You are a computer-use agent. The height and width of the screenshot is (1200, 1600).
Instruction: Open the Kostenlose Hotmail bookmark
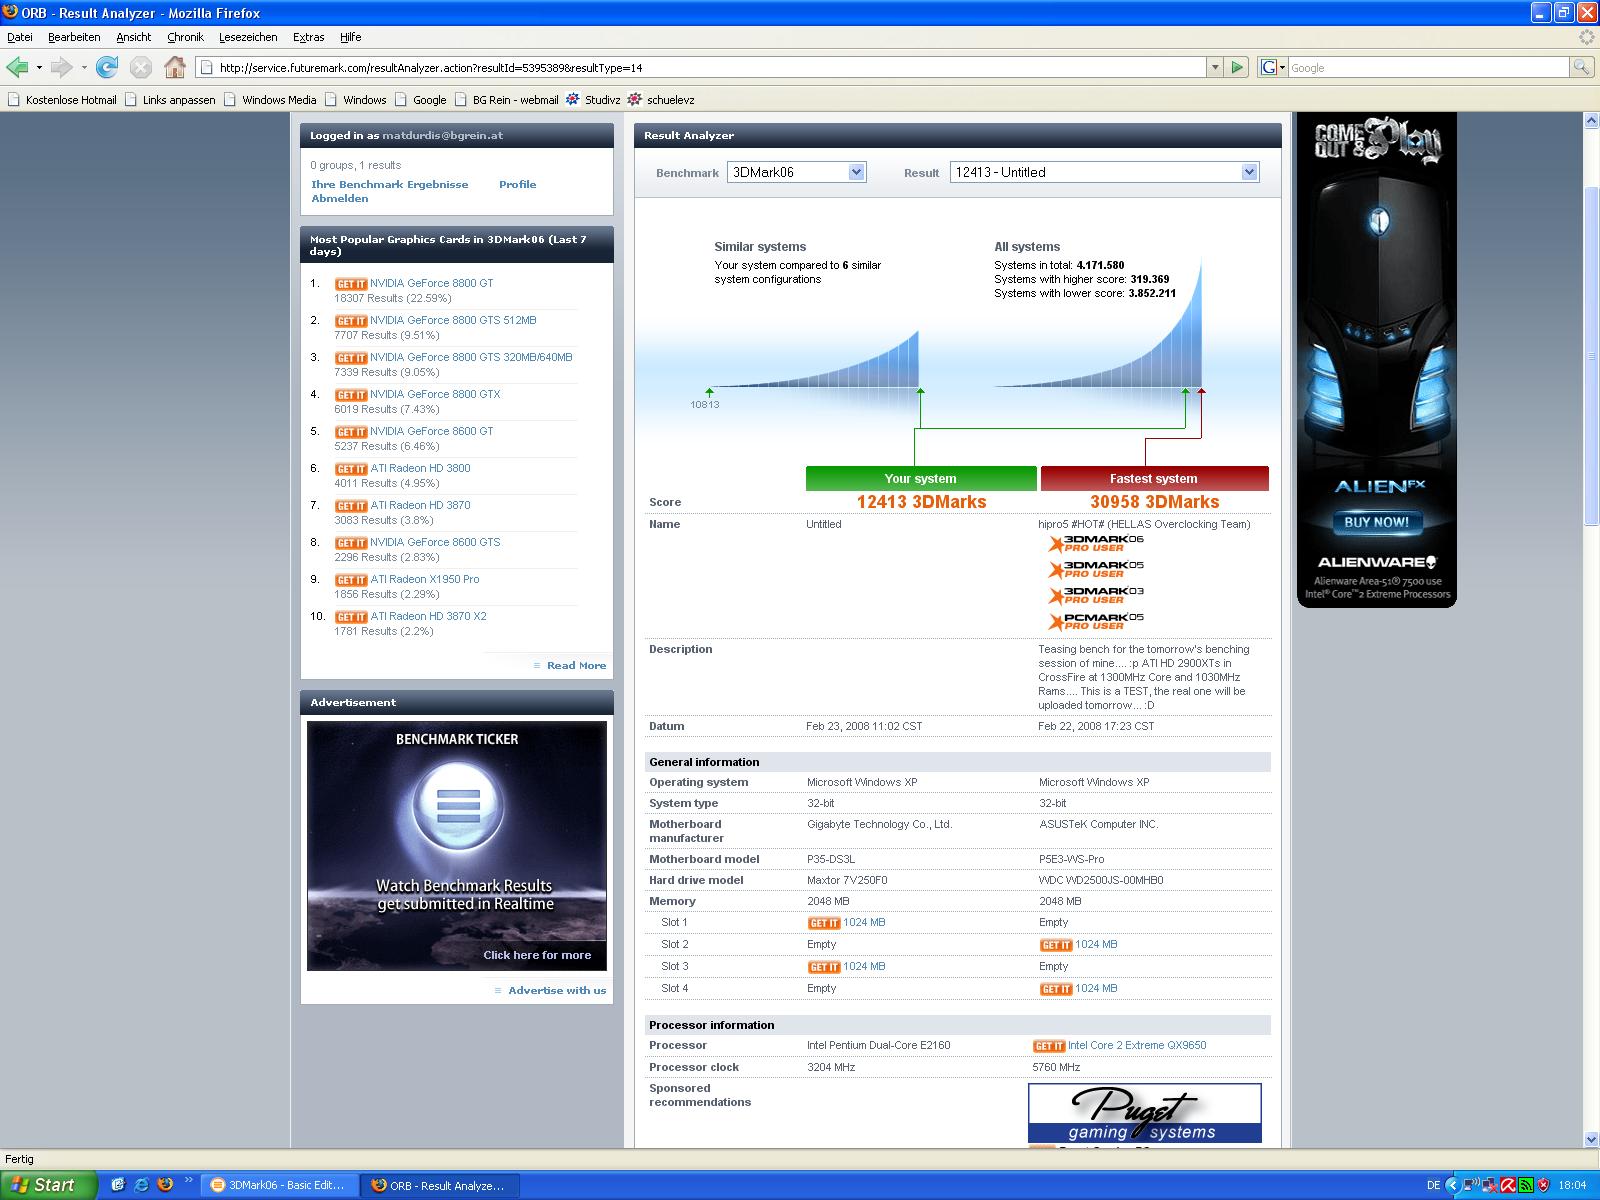pyautogui.click(x=62, y=100)
